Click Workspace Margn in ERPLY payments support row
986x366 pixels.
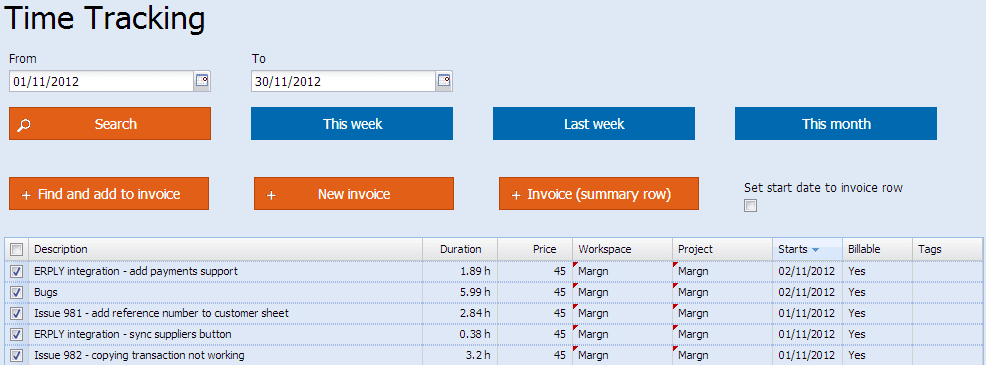[623, 272]
